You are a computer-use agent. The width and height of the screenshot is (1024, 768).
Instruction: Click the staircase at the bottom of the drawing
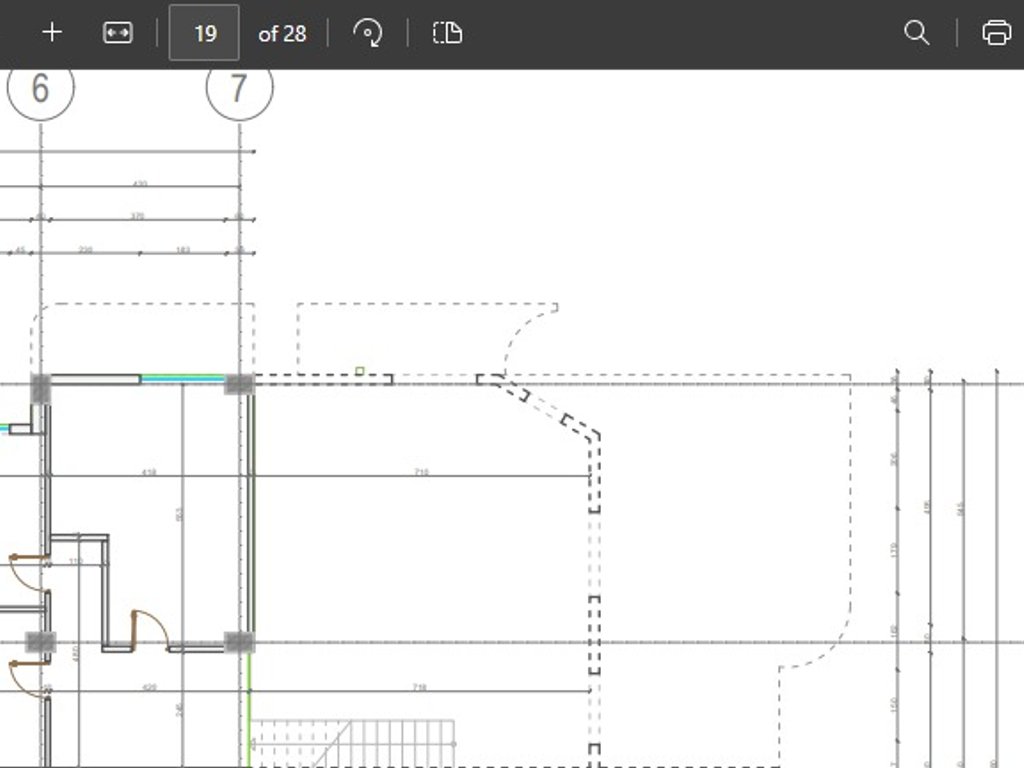(x=350, y=743)
